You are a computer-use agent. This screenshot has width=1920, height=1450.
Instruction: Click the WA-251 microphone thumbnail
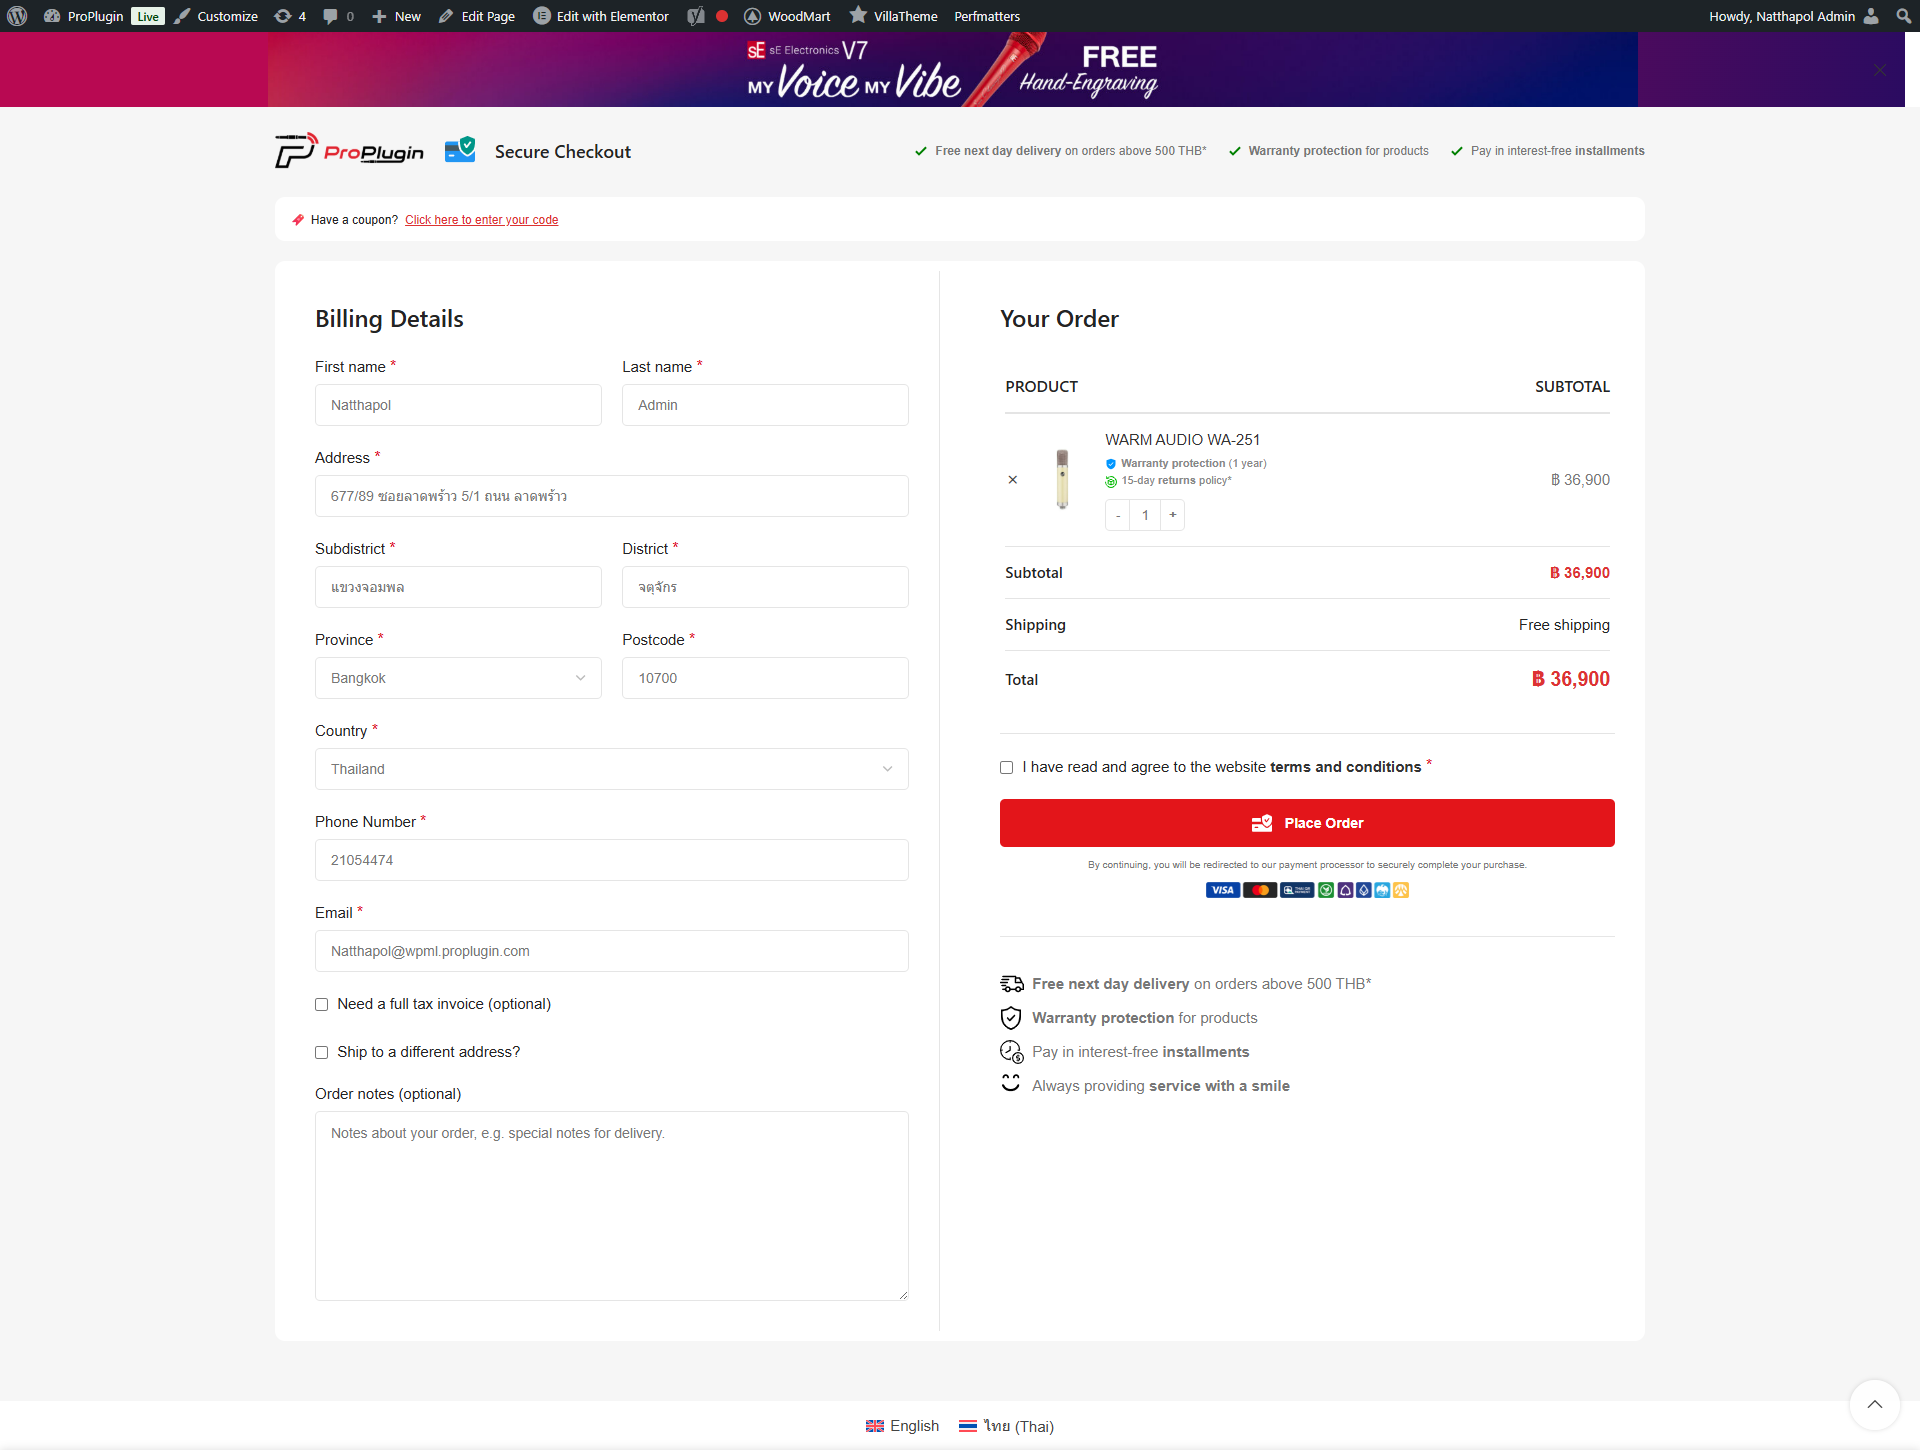click(1062, 480)
